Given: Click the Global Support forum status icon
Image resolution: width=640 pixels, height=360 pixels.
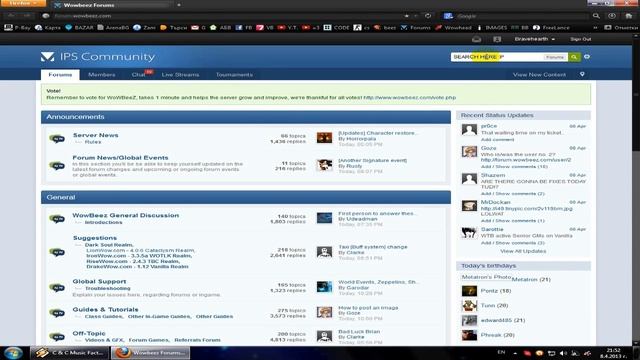Looking at the screenshot, I should tap(57, 287).
